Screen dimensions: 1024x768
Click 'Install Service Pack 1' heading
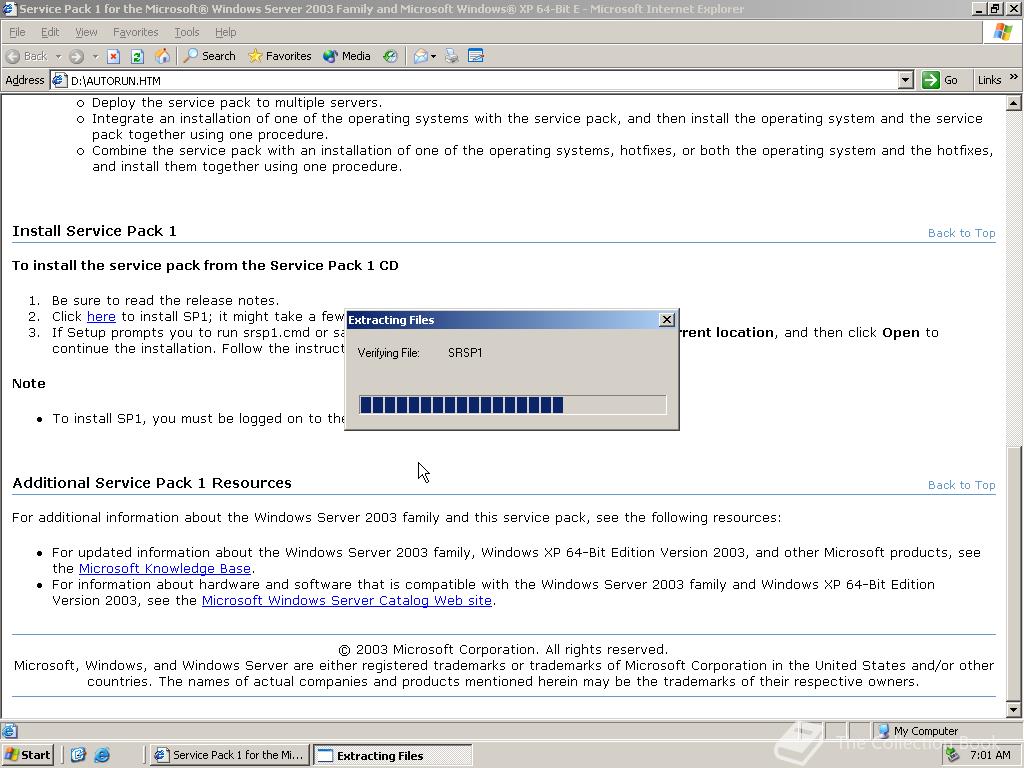pos(94,231)
